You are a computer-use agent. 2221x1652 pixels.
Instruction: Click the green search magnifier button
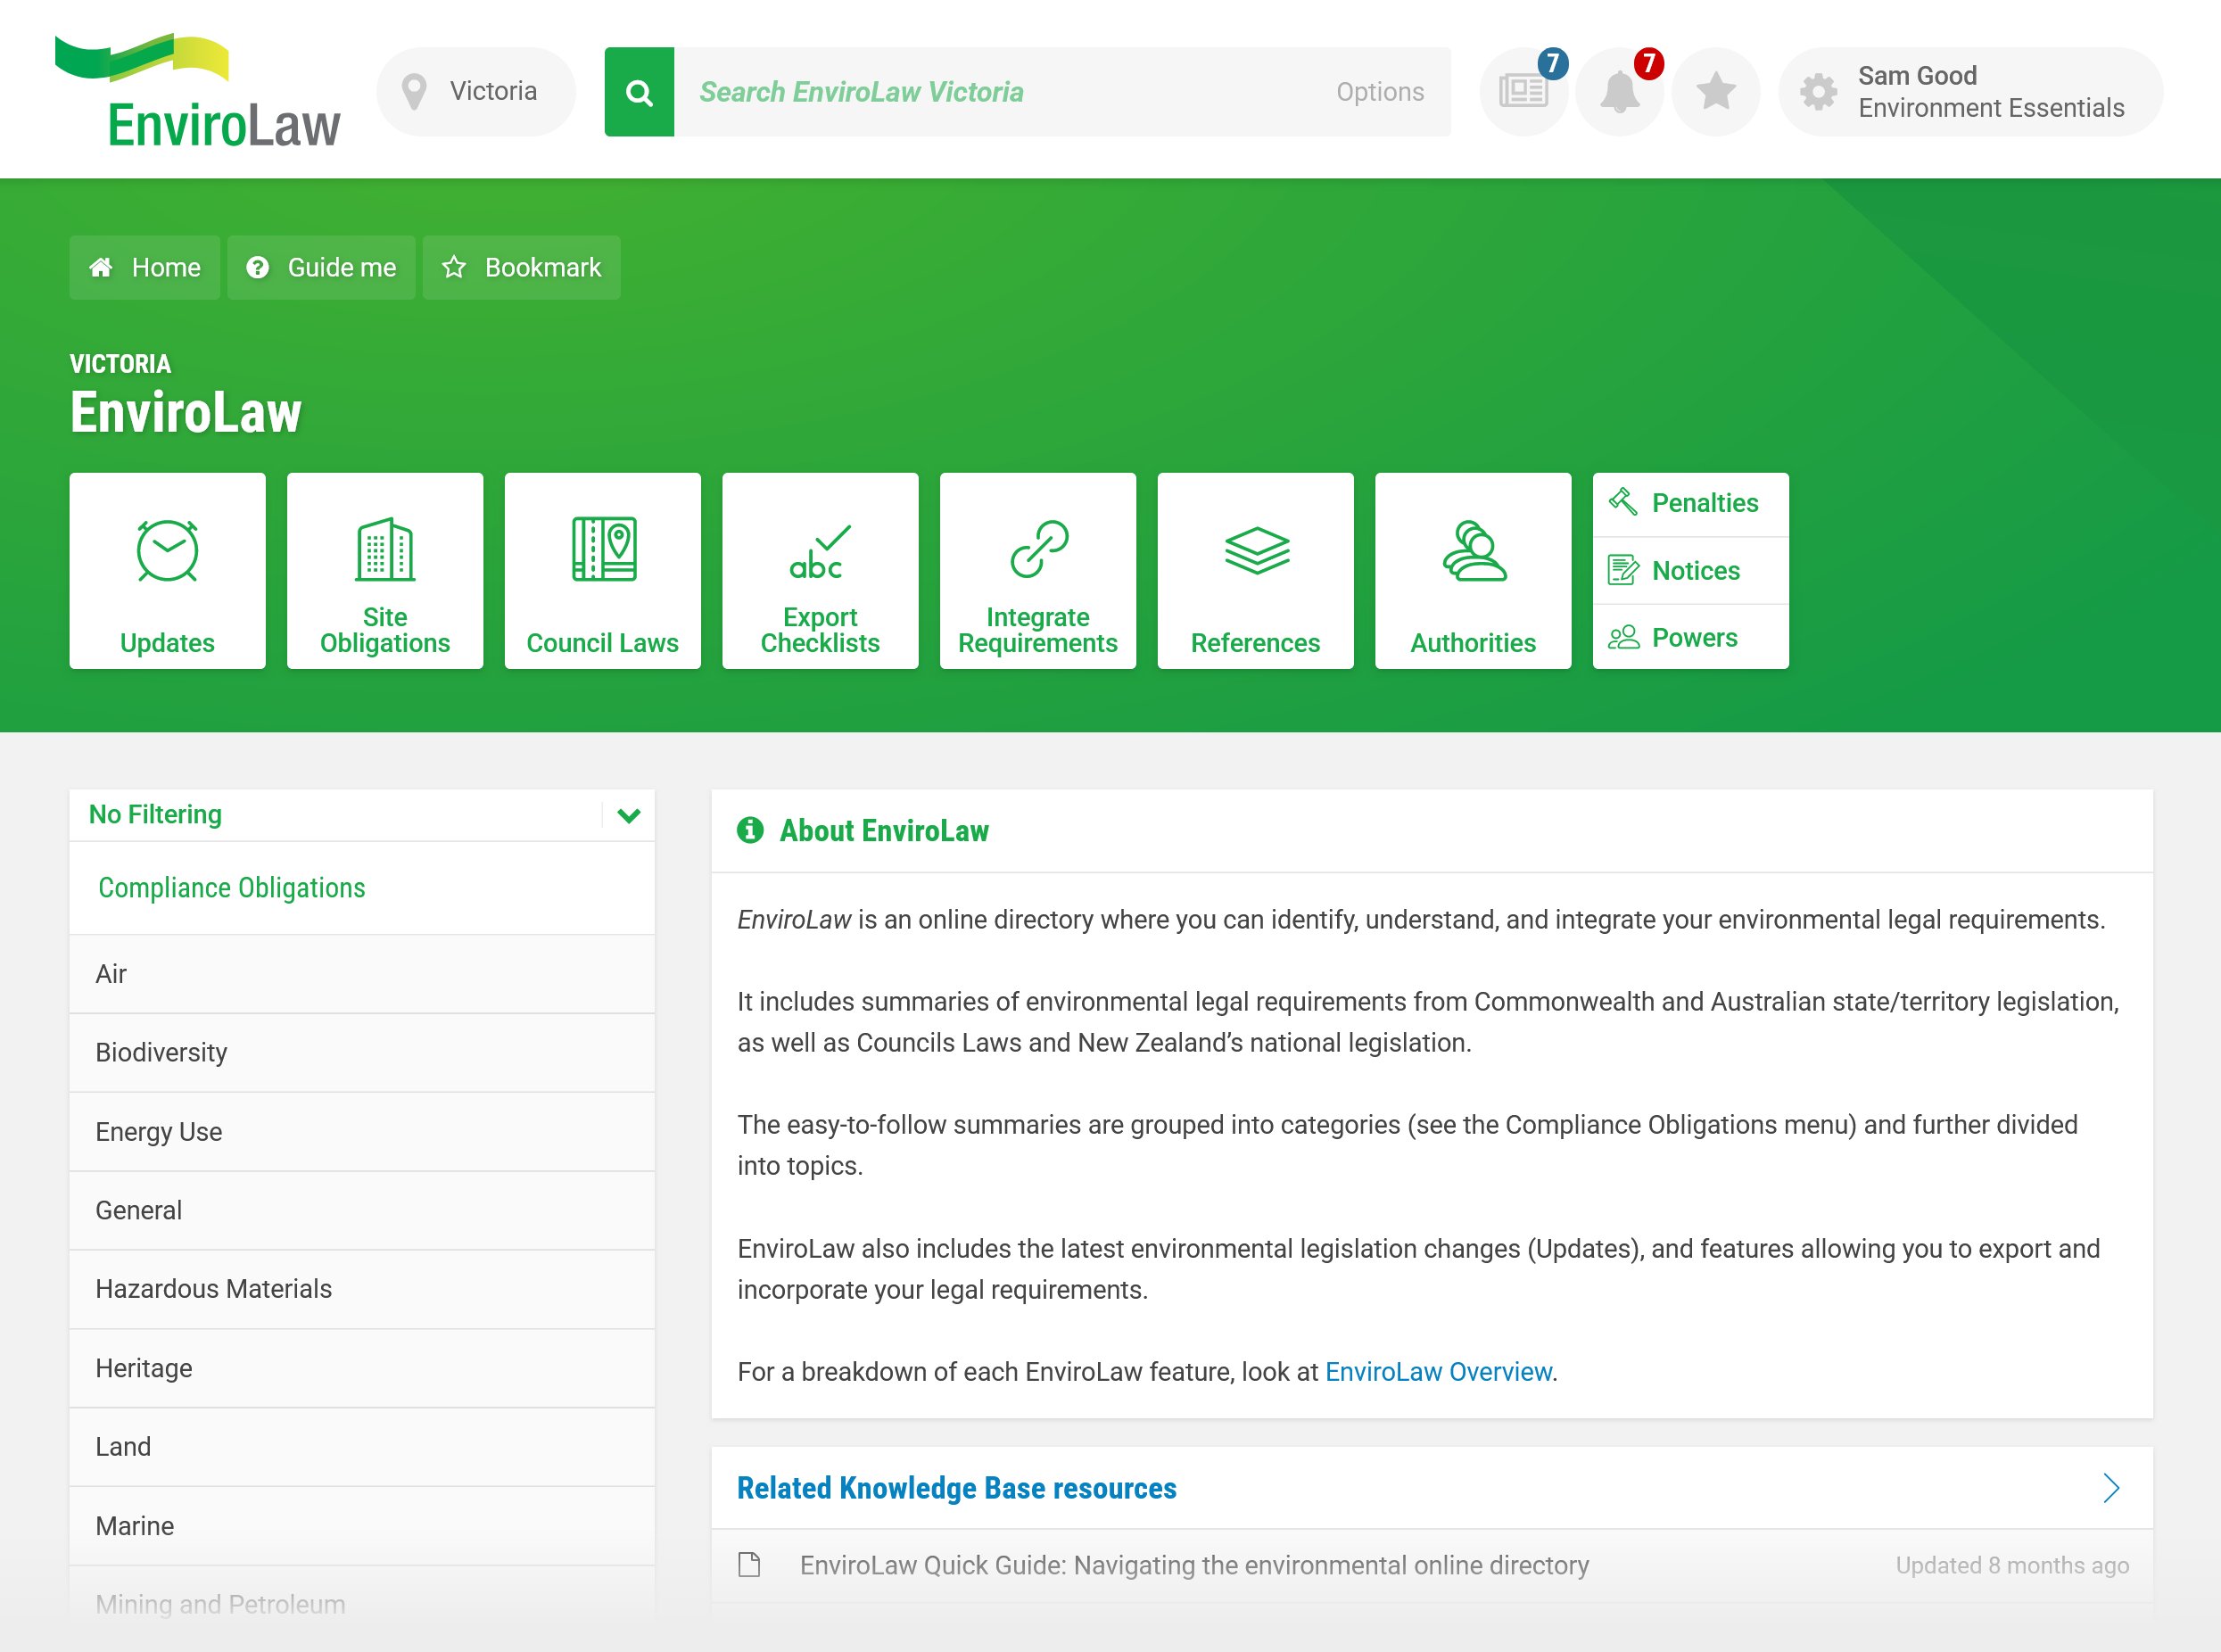point(639,92)
